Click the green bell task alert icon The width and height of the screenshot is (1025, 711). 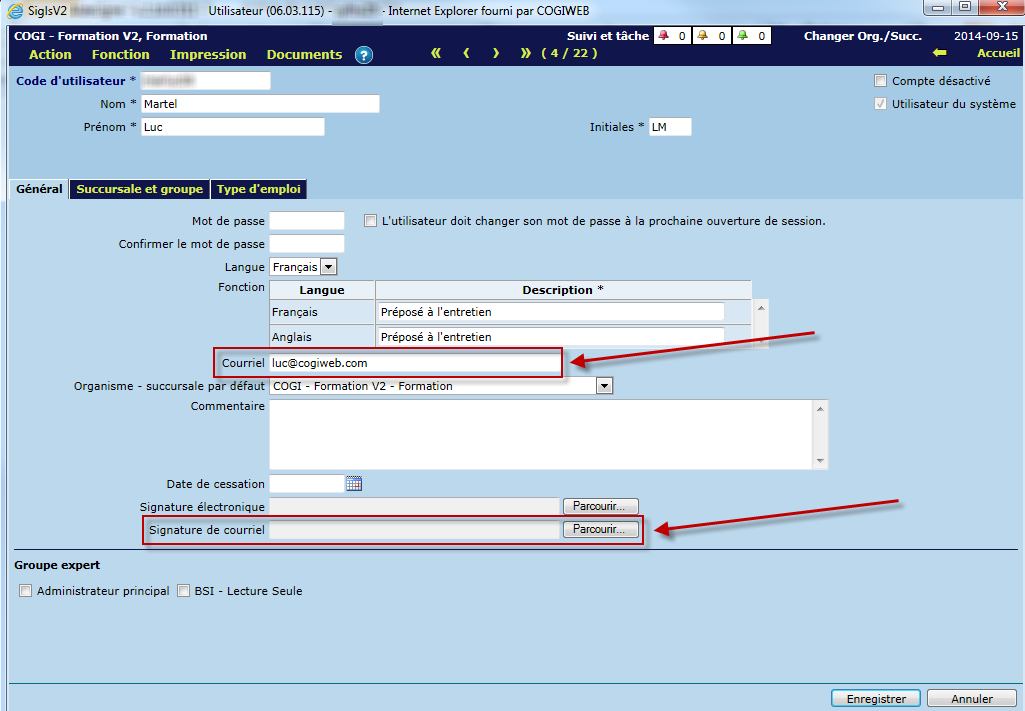click(743, 36)
